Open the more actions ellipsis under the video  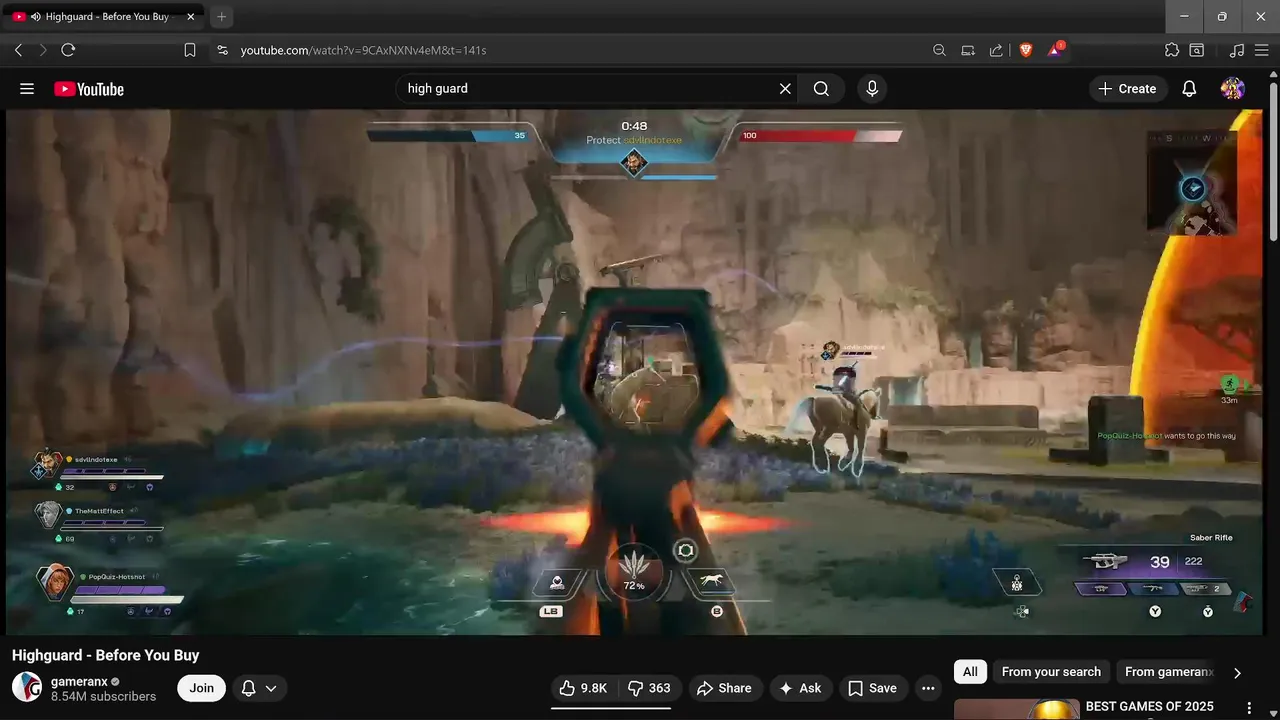tap(928, 688)
